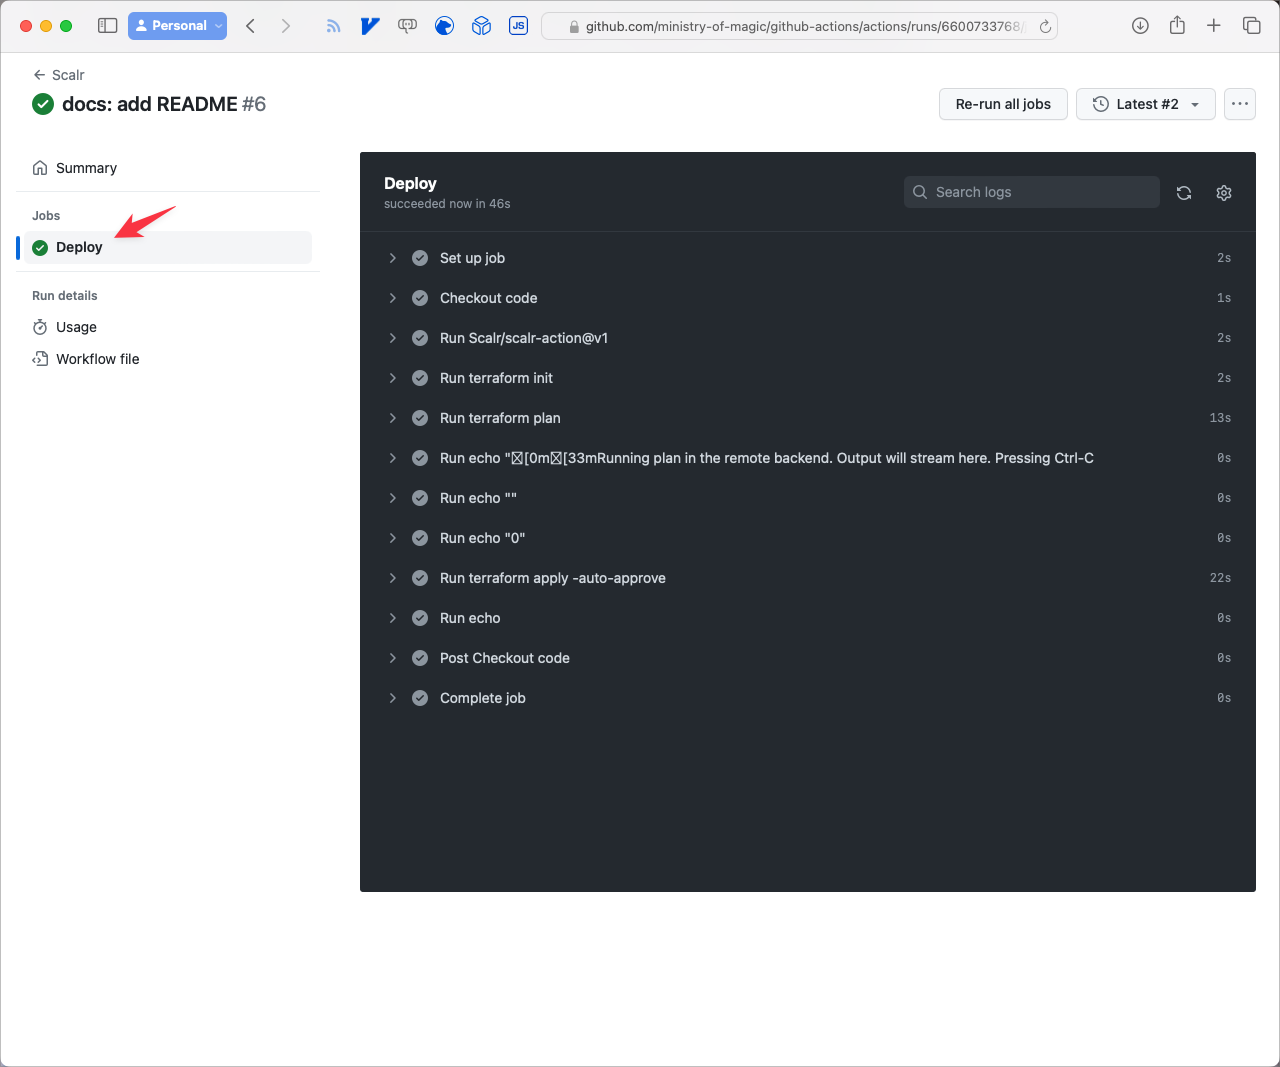This screenshot has height=1067, width=1280.
Task: Click the Search logs field
Action: point(1032,192)
